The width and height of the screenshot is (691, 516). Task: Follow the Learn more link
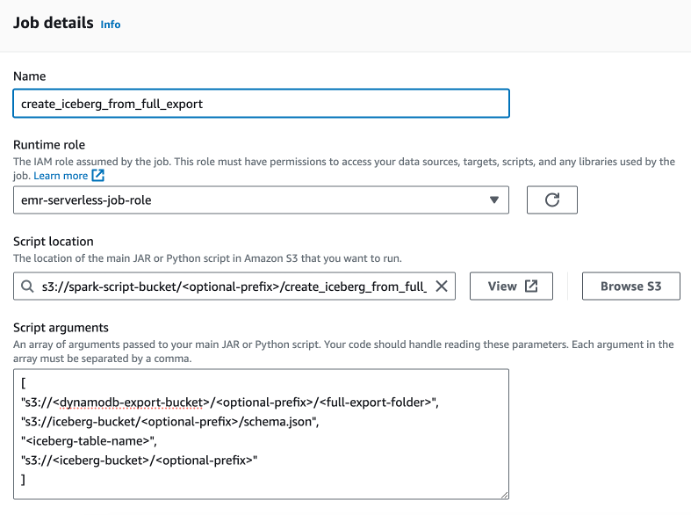(61, 175)
